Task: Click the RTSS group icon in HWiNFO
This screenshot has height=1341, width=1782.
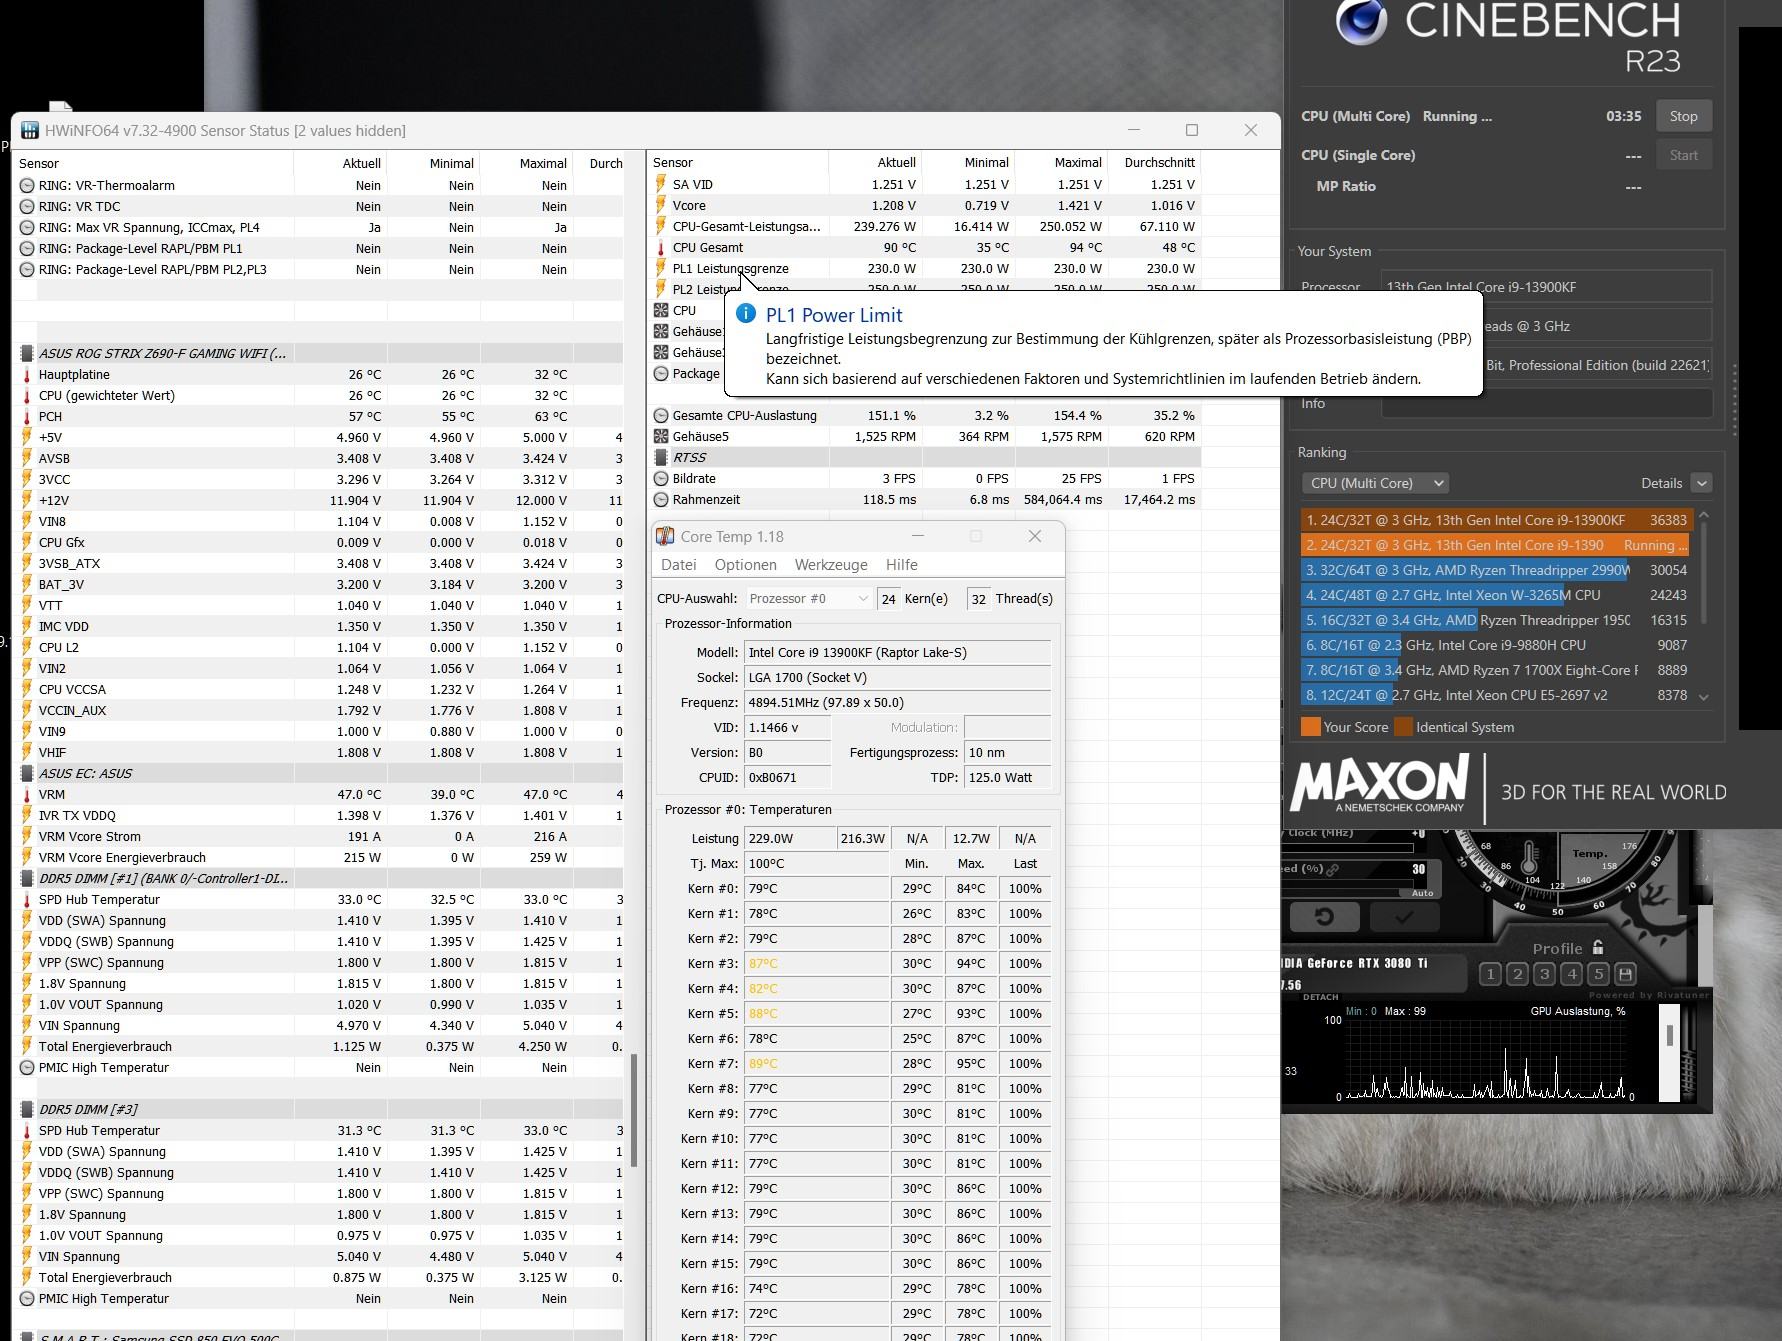Action: point(661,457)
